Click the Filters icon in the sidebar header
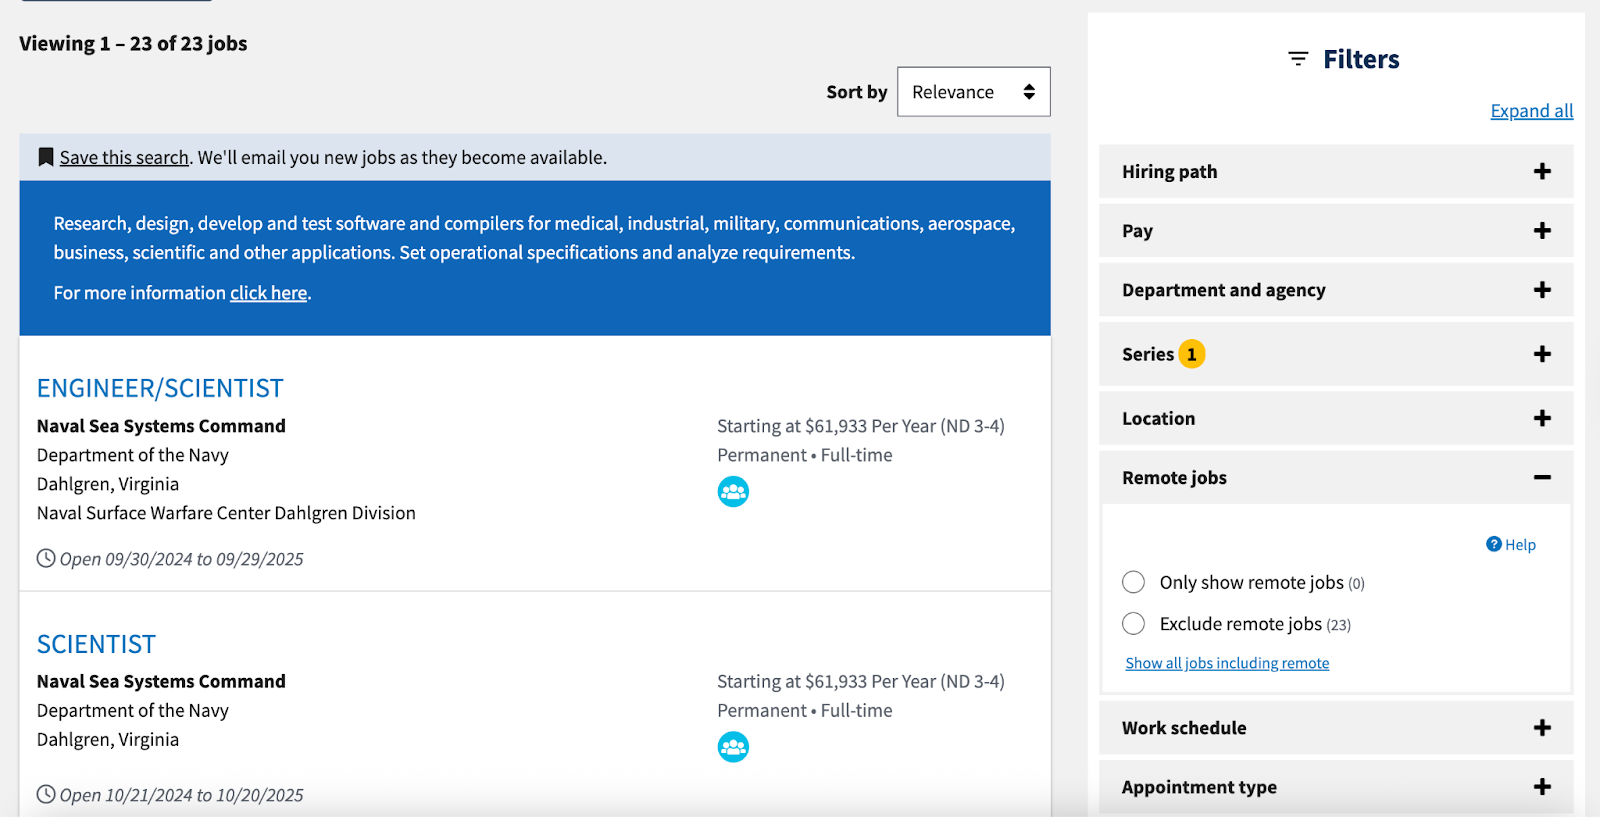Image resolution: width=1600 pixels, height=817 pixels. 1298,59
